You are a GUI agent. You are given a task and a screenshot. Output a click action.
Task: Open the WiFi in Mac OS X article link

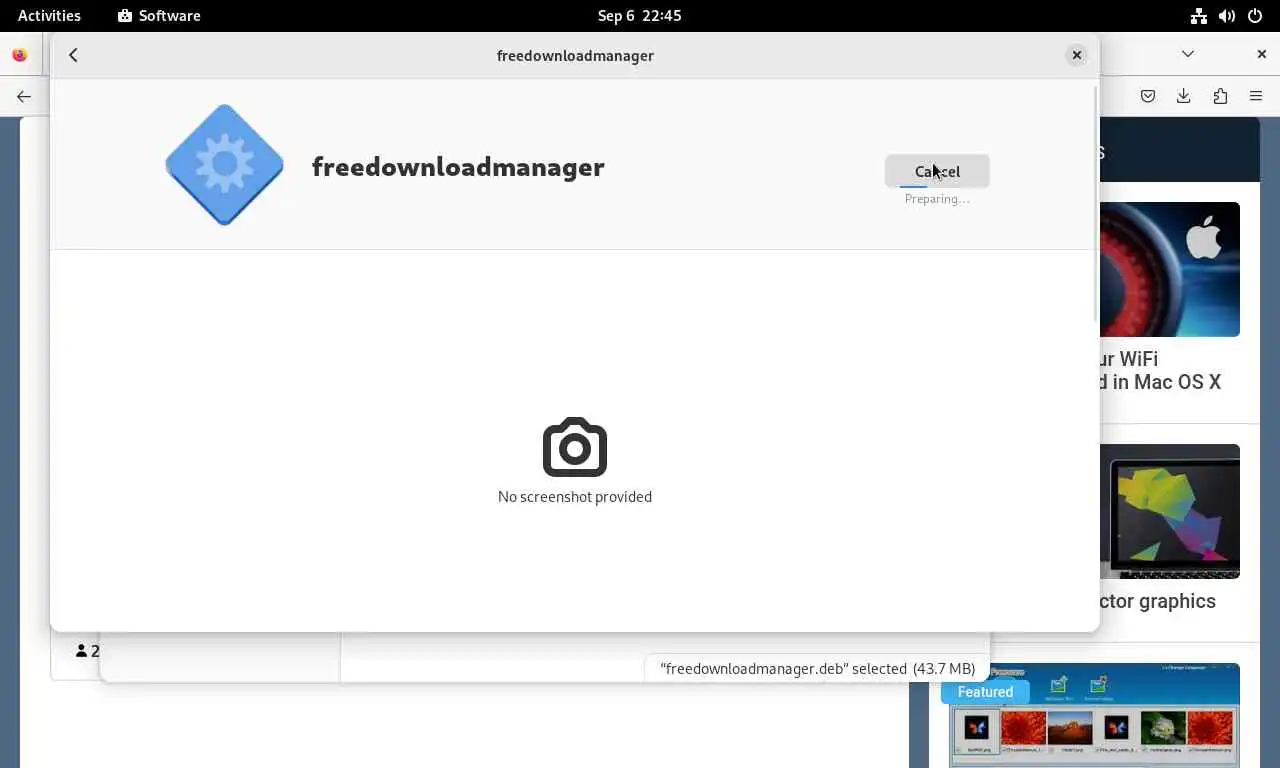(1160, 370)
